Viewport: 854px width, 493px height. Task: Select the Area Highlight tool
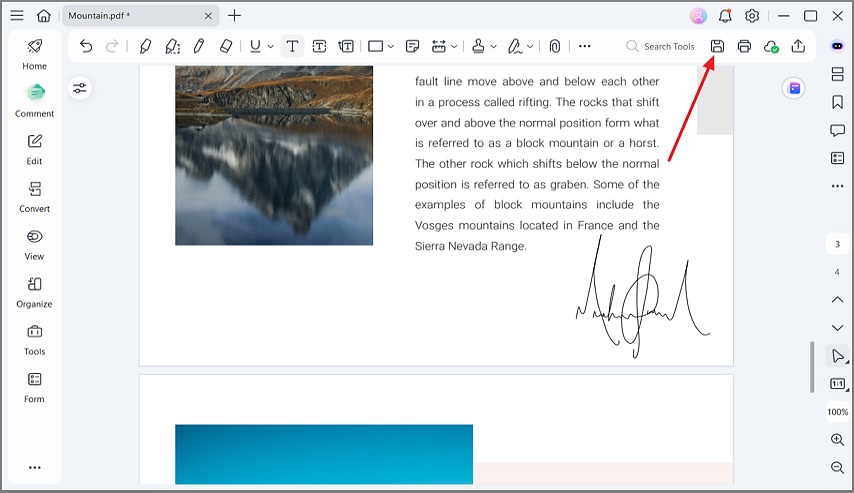point(172,46)
